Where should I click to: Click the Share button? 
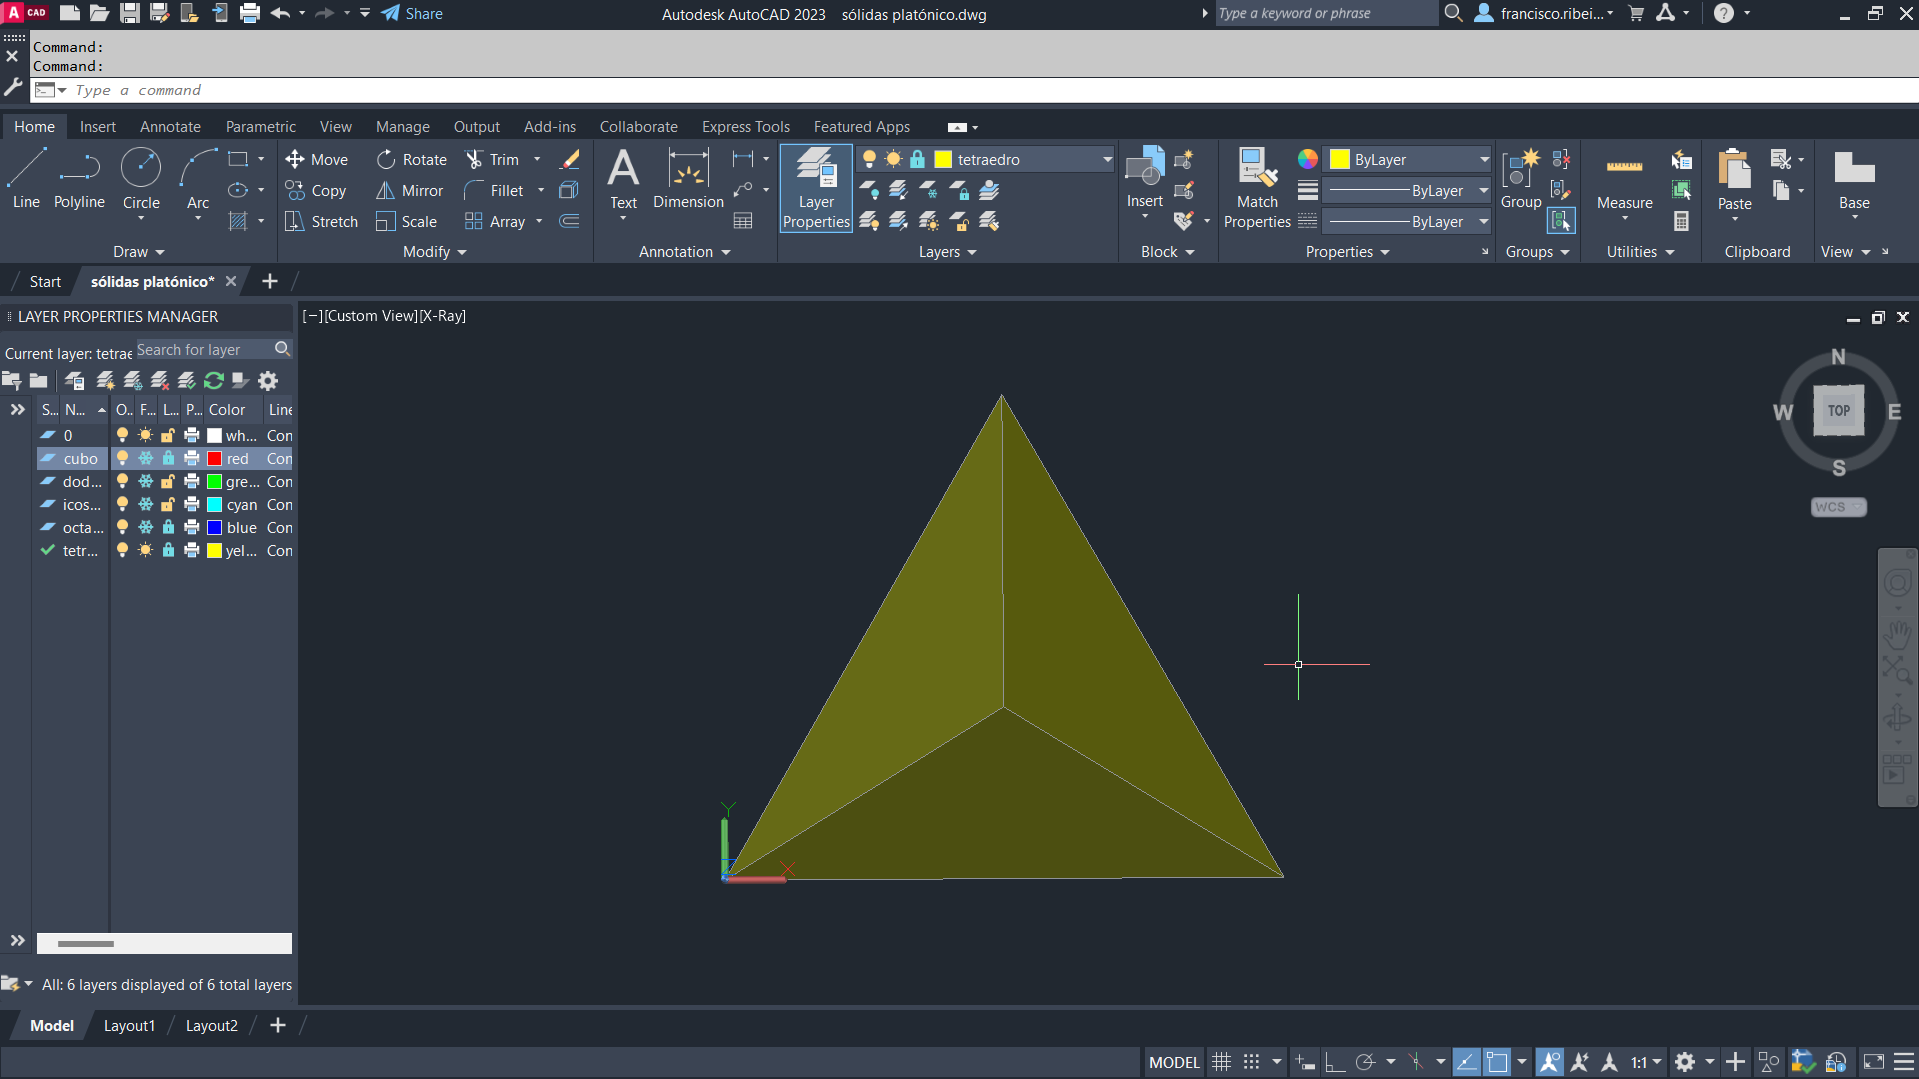click(x=412, y=13)
